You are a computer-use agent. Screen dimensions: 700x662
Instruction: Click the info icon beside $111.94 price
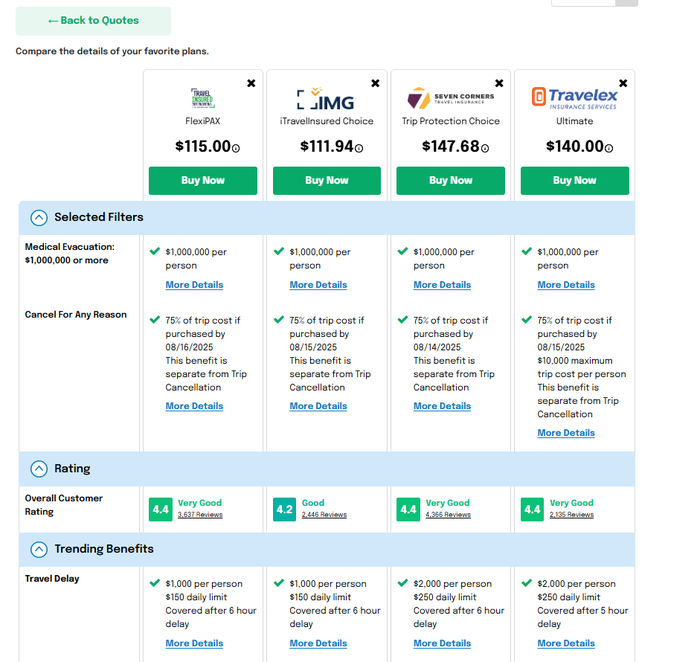tap(359, 148)
